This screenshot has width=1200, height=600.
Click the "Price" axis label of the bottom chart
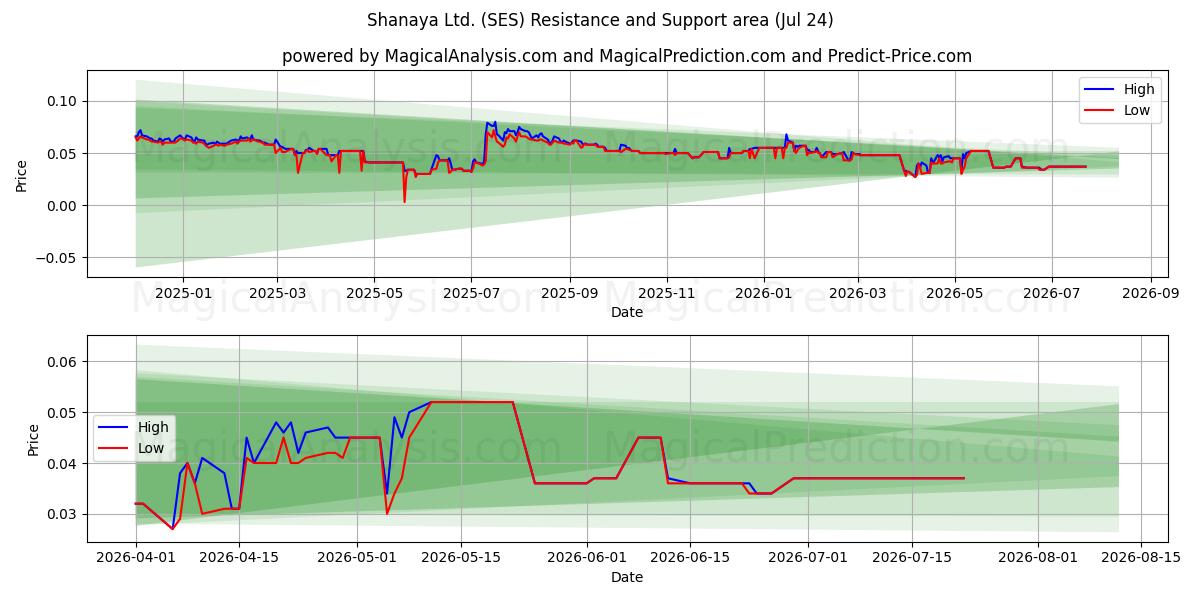pyautogui.click(x=36, y=439)
